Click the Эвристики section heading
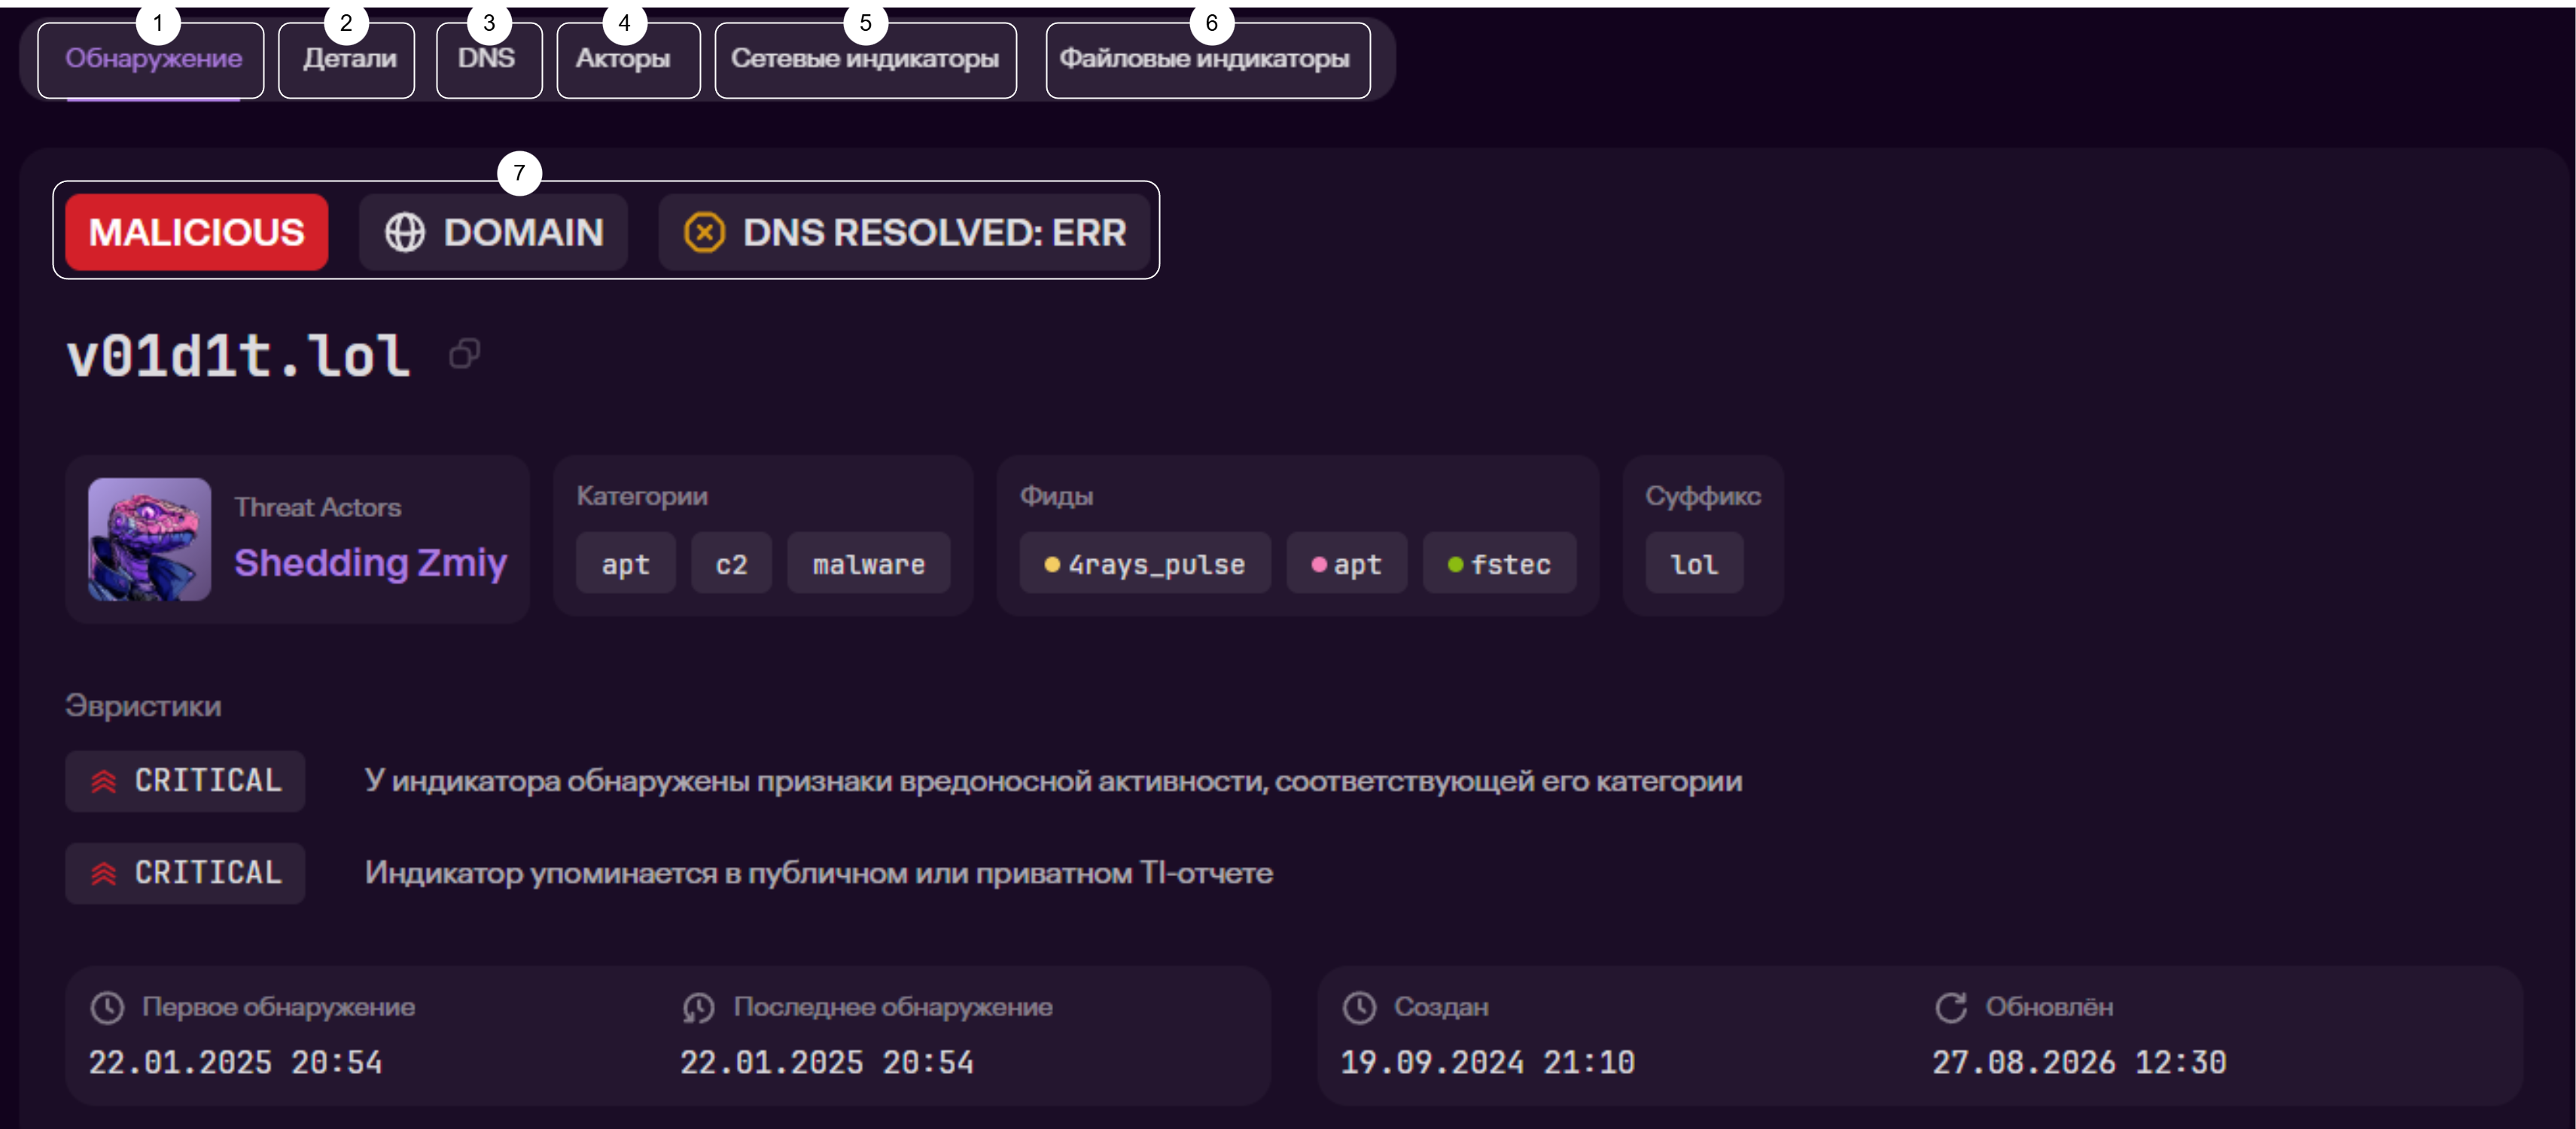Viewport: 2576px width, 1129px height. tap(143, 706)
